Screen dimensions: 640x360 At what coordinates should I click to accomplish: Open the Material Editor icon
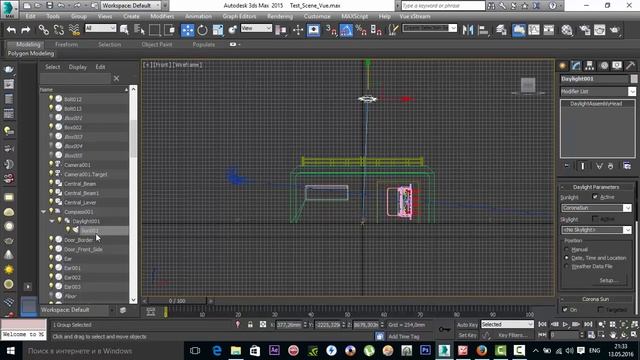click(x=567, y=30)
